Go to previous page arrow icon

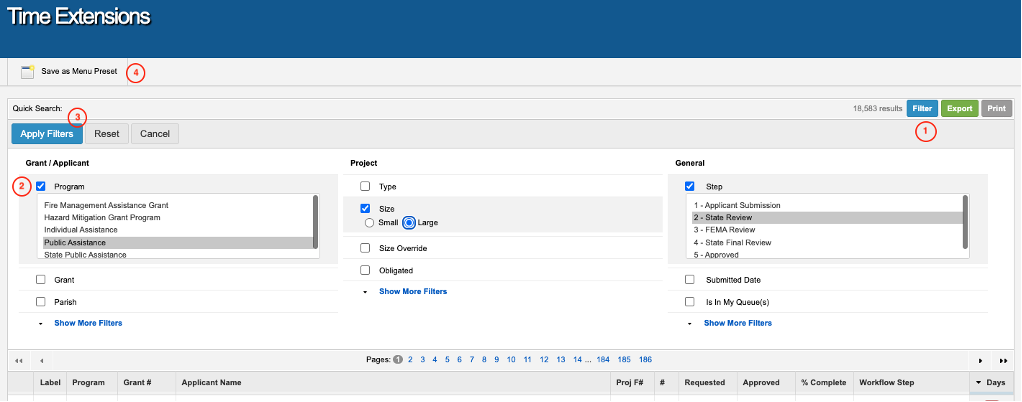pos(41,360)
